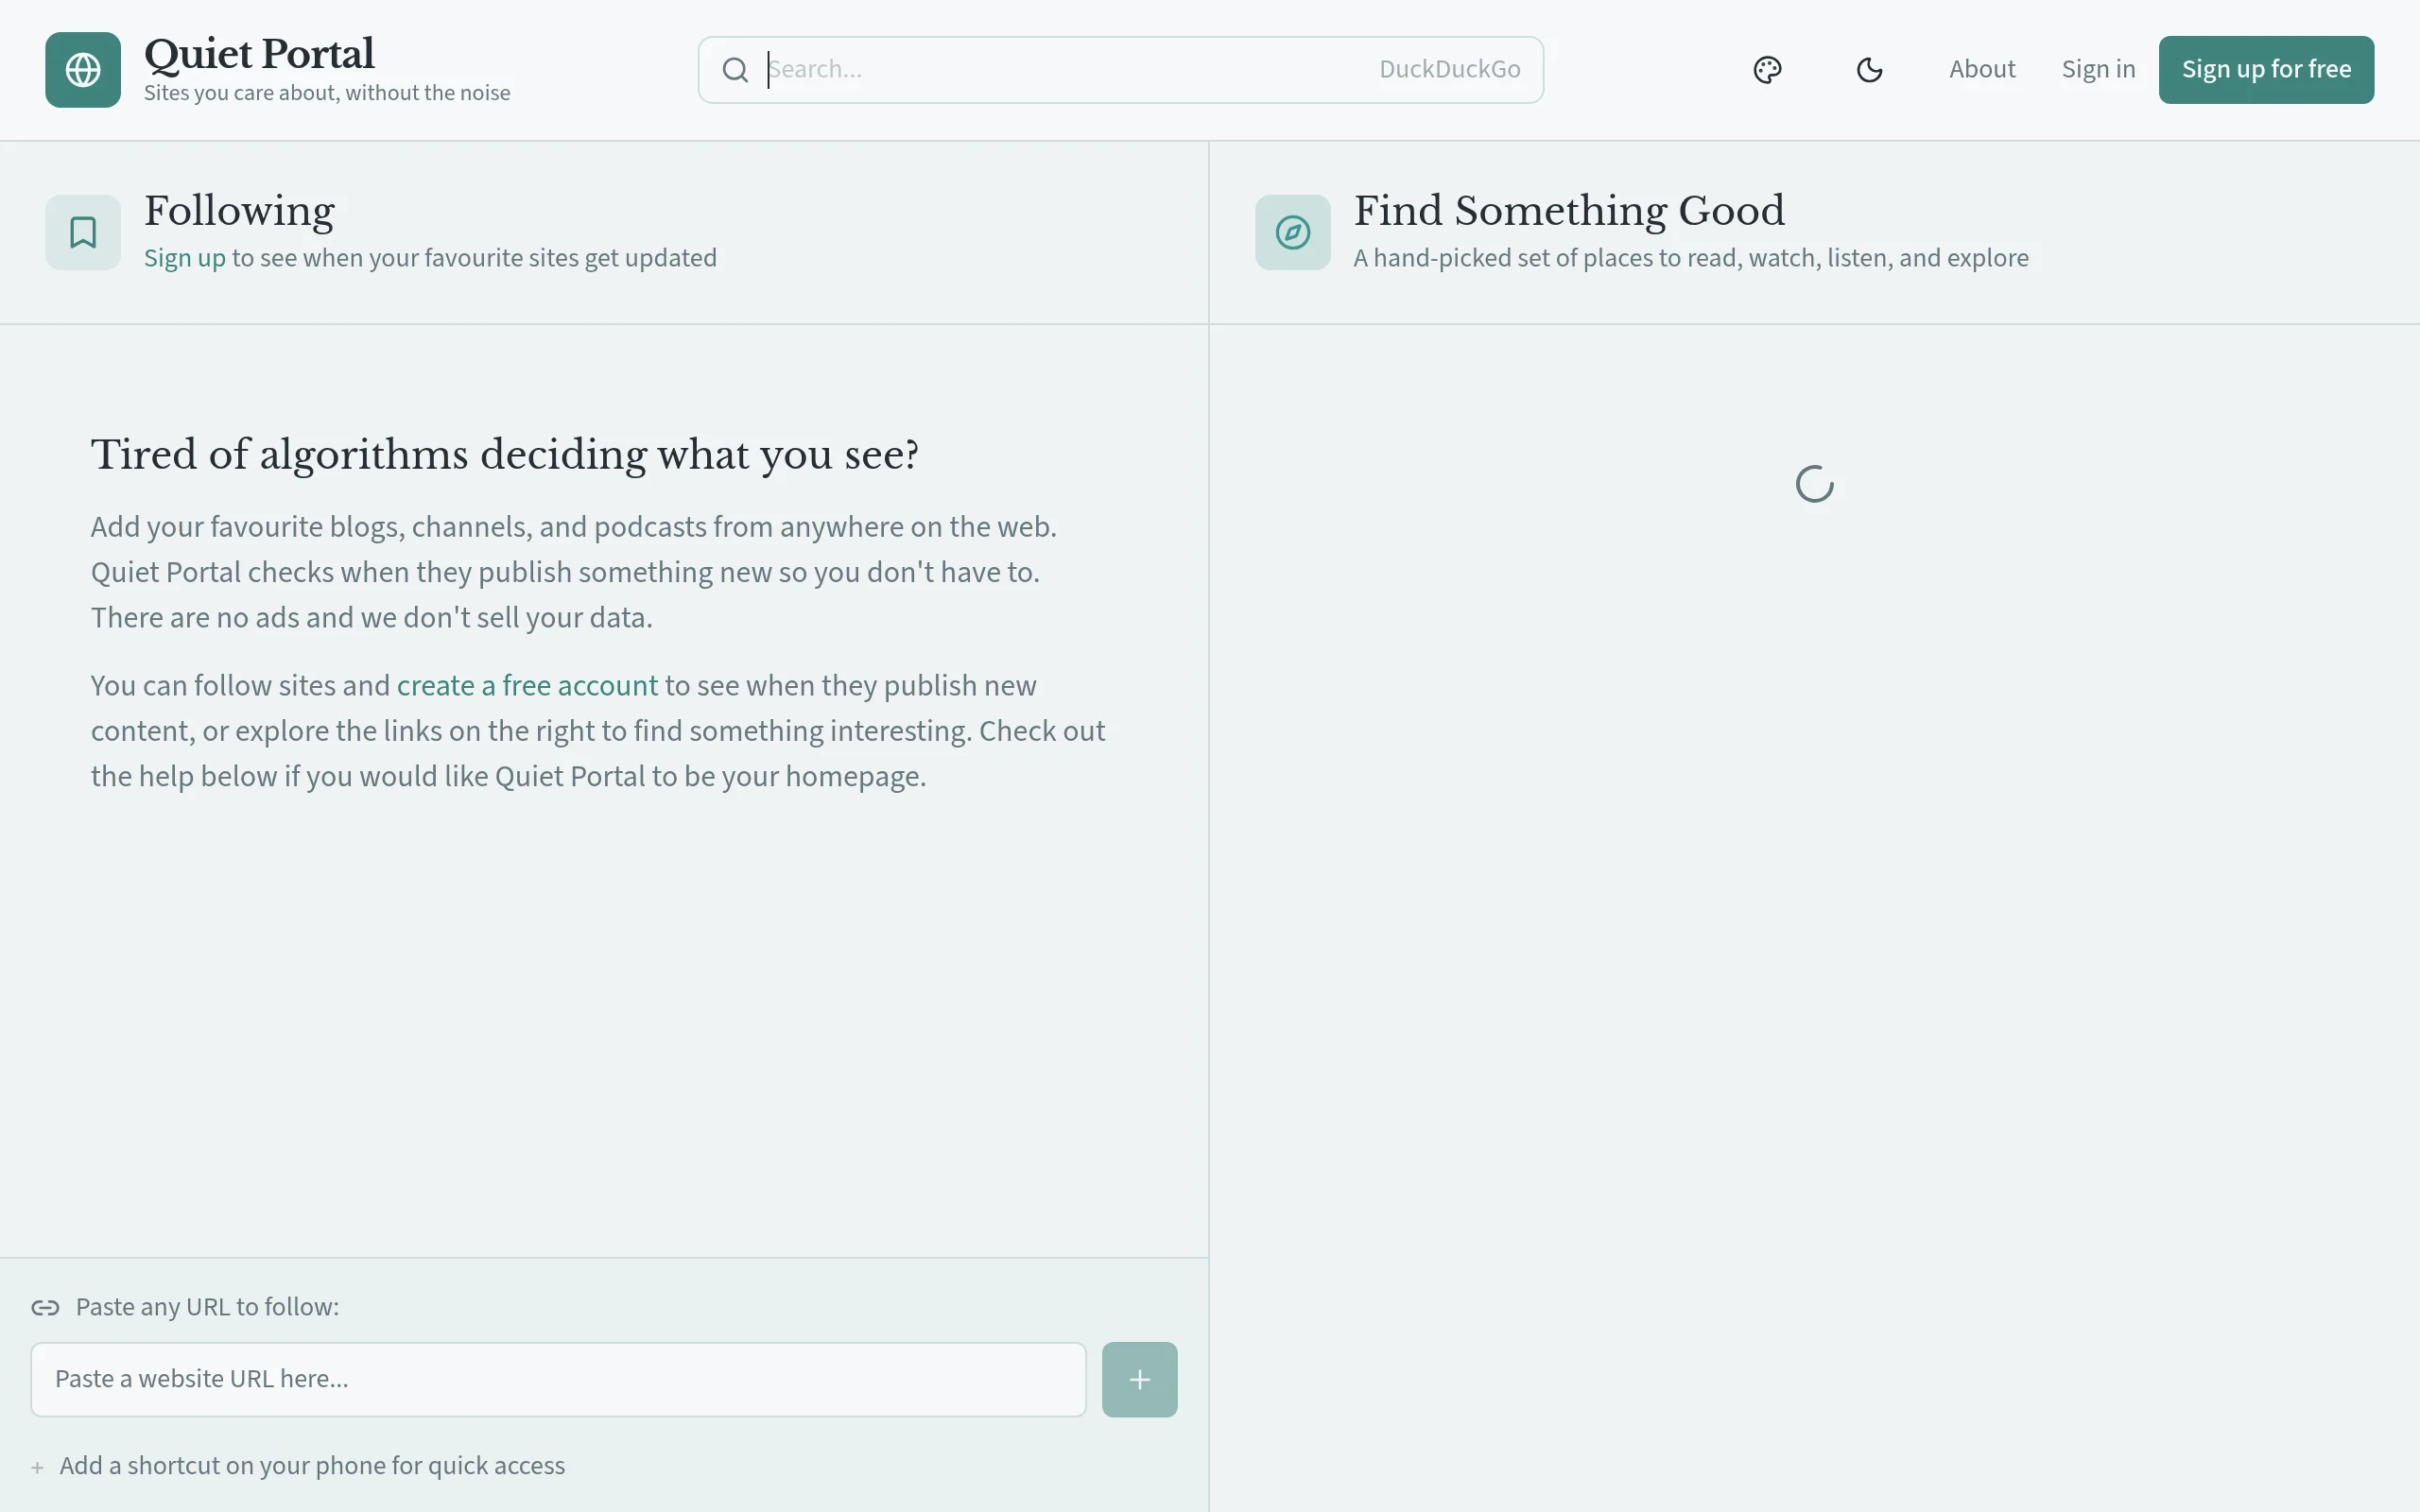Image resolution: width=2420 pixels, height=1512 pixels.
Task: Expand Add a shortcut on your phone help
Action: 312,1465
